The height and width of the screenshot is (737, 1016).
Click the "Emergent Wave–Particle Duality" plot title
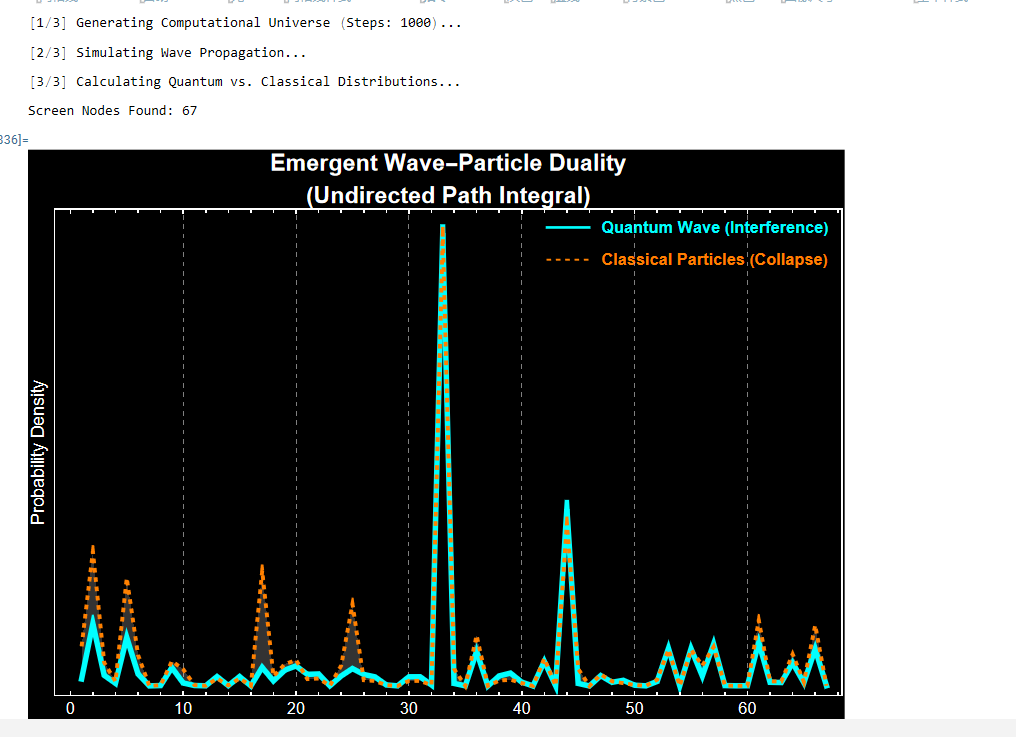click(x=448, y=163)
